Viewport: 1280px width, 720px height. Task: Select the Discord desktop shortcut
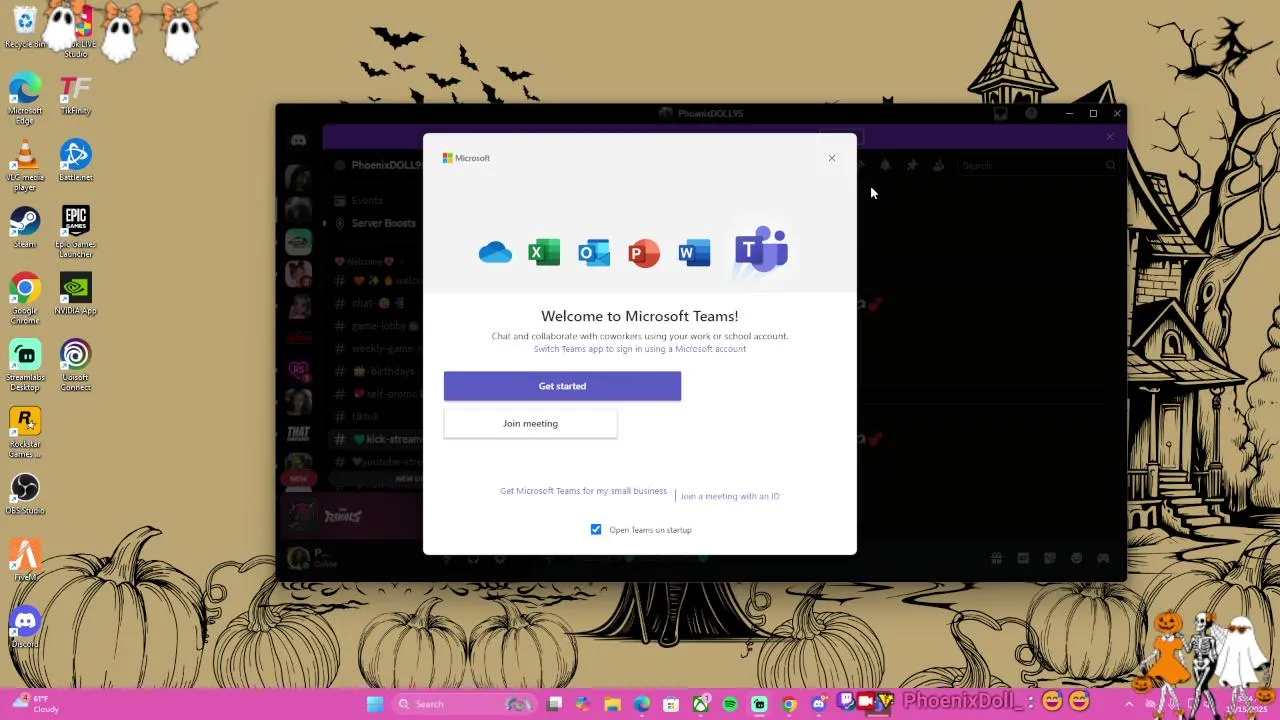[x=25, y=627]
